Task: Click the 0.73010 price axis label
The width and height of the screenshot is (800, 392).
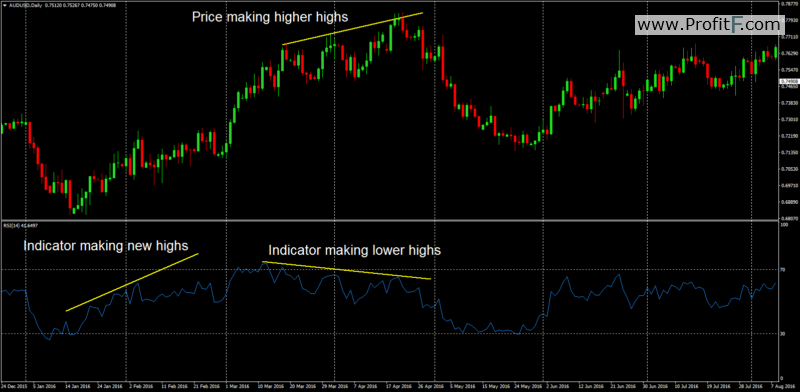Action: point(790,119)
